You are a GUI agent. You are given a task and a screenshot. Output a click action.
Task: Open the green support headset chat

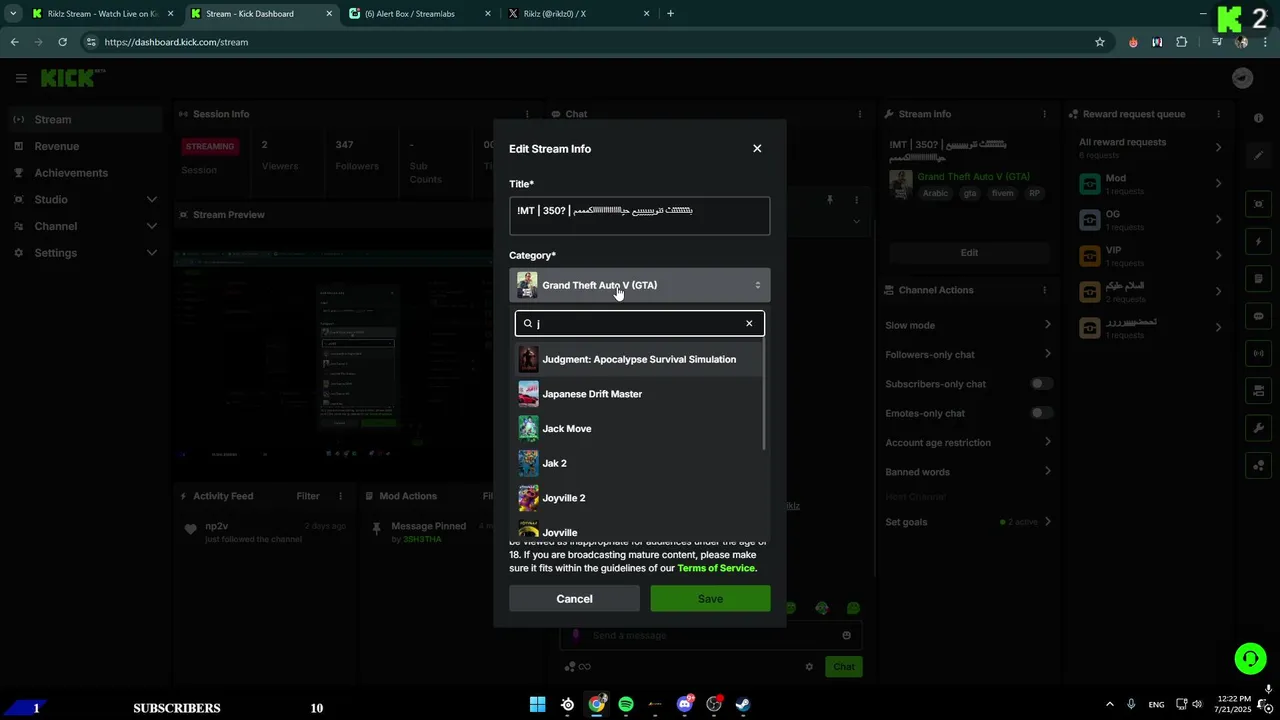click(x=1250, y=658)
